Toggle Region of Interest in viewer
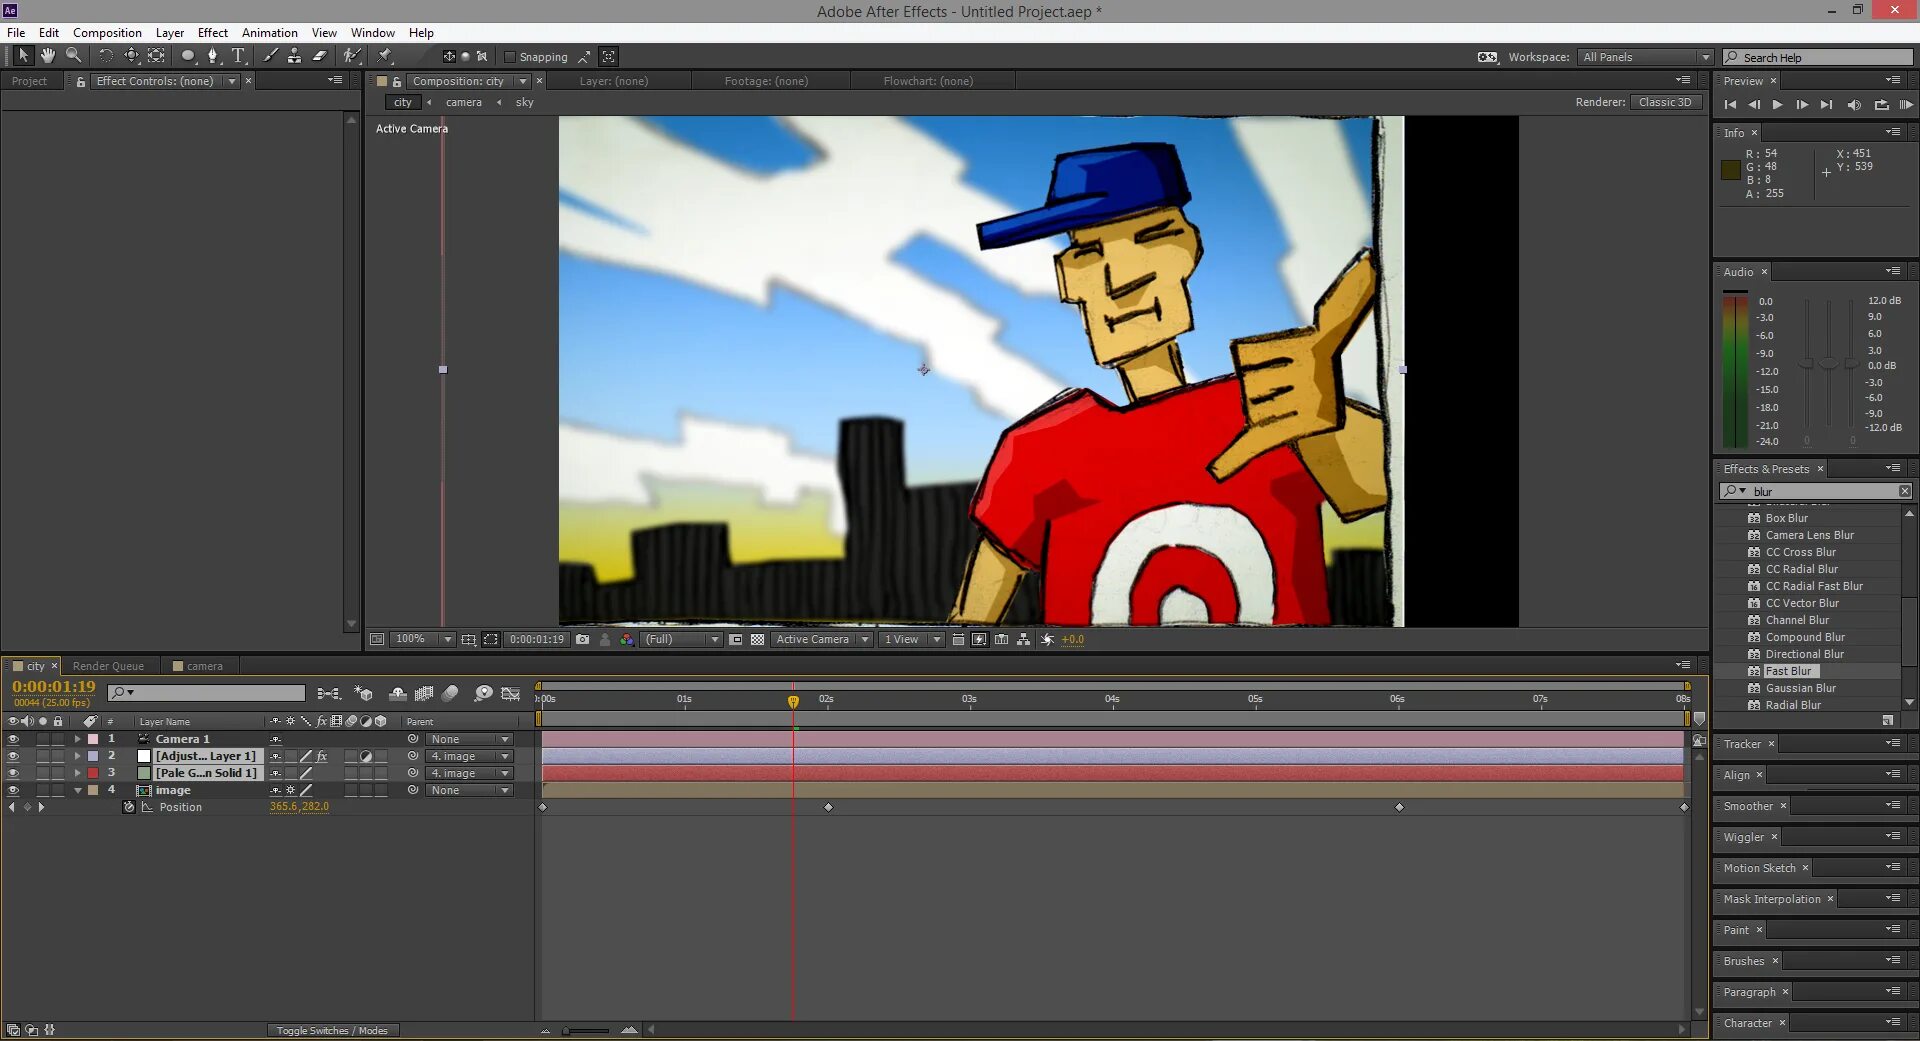The image size is (1920, 1041). click(736, 639)
